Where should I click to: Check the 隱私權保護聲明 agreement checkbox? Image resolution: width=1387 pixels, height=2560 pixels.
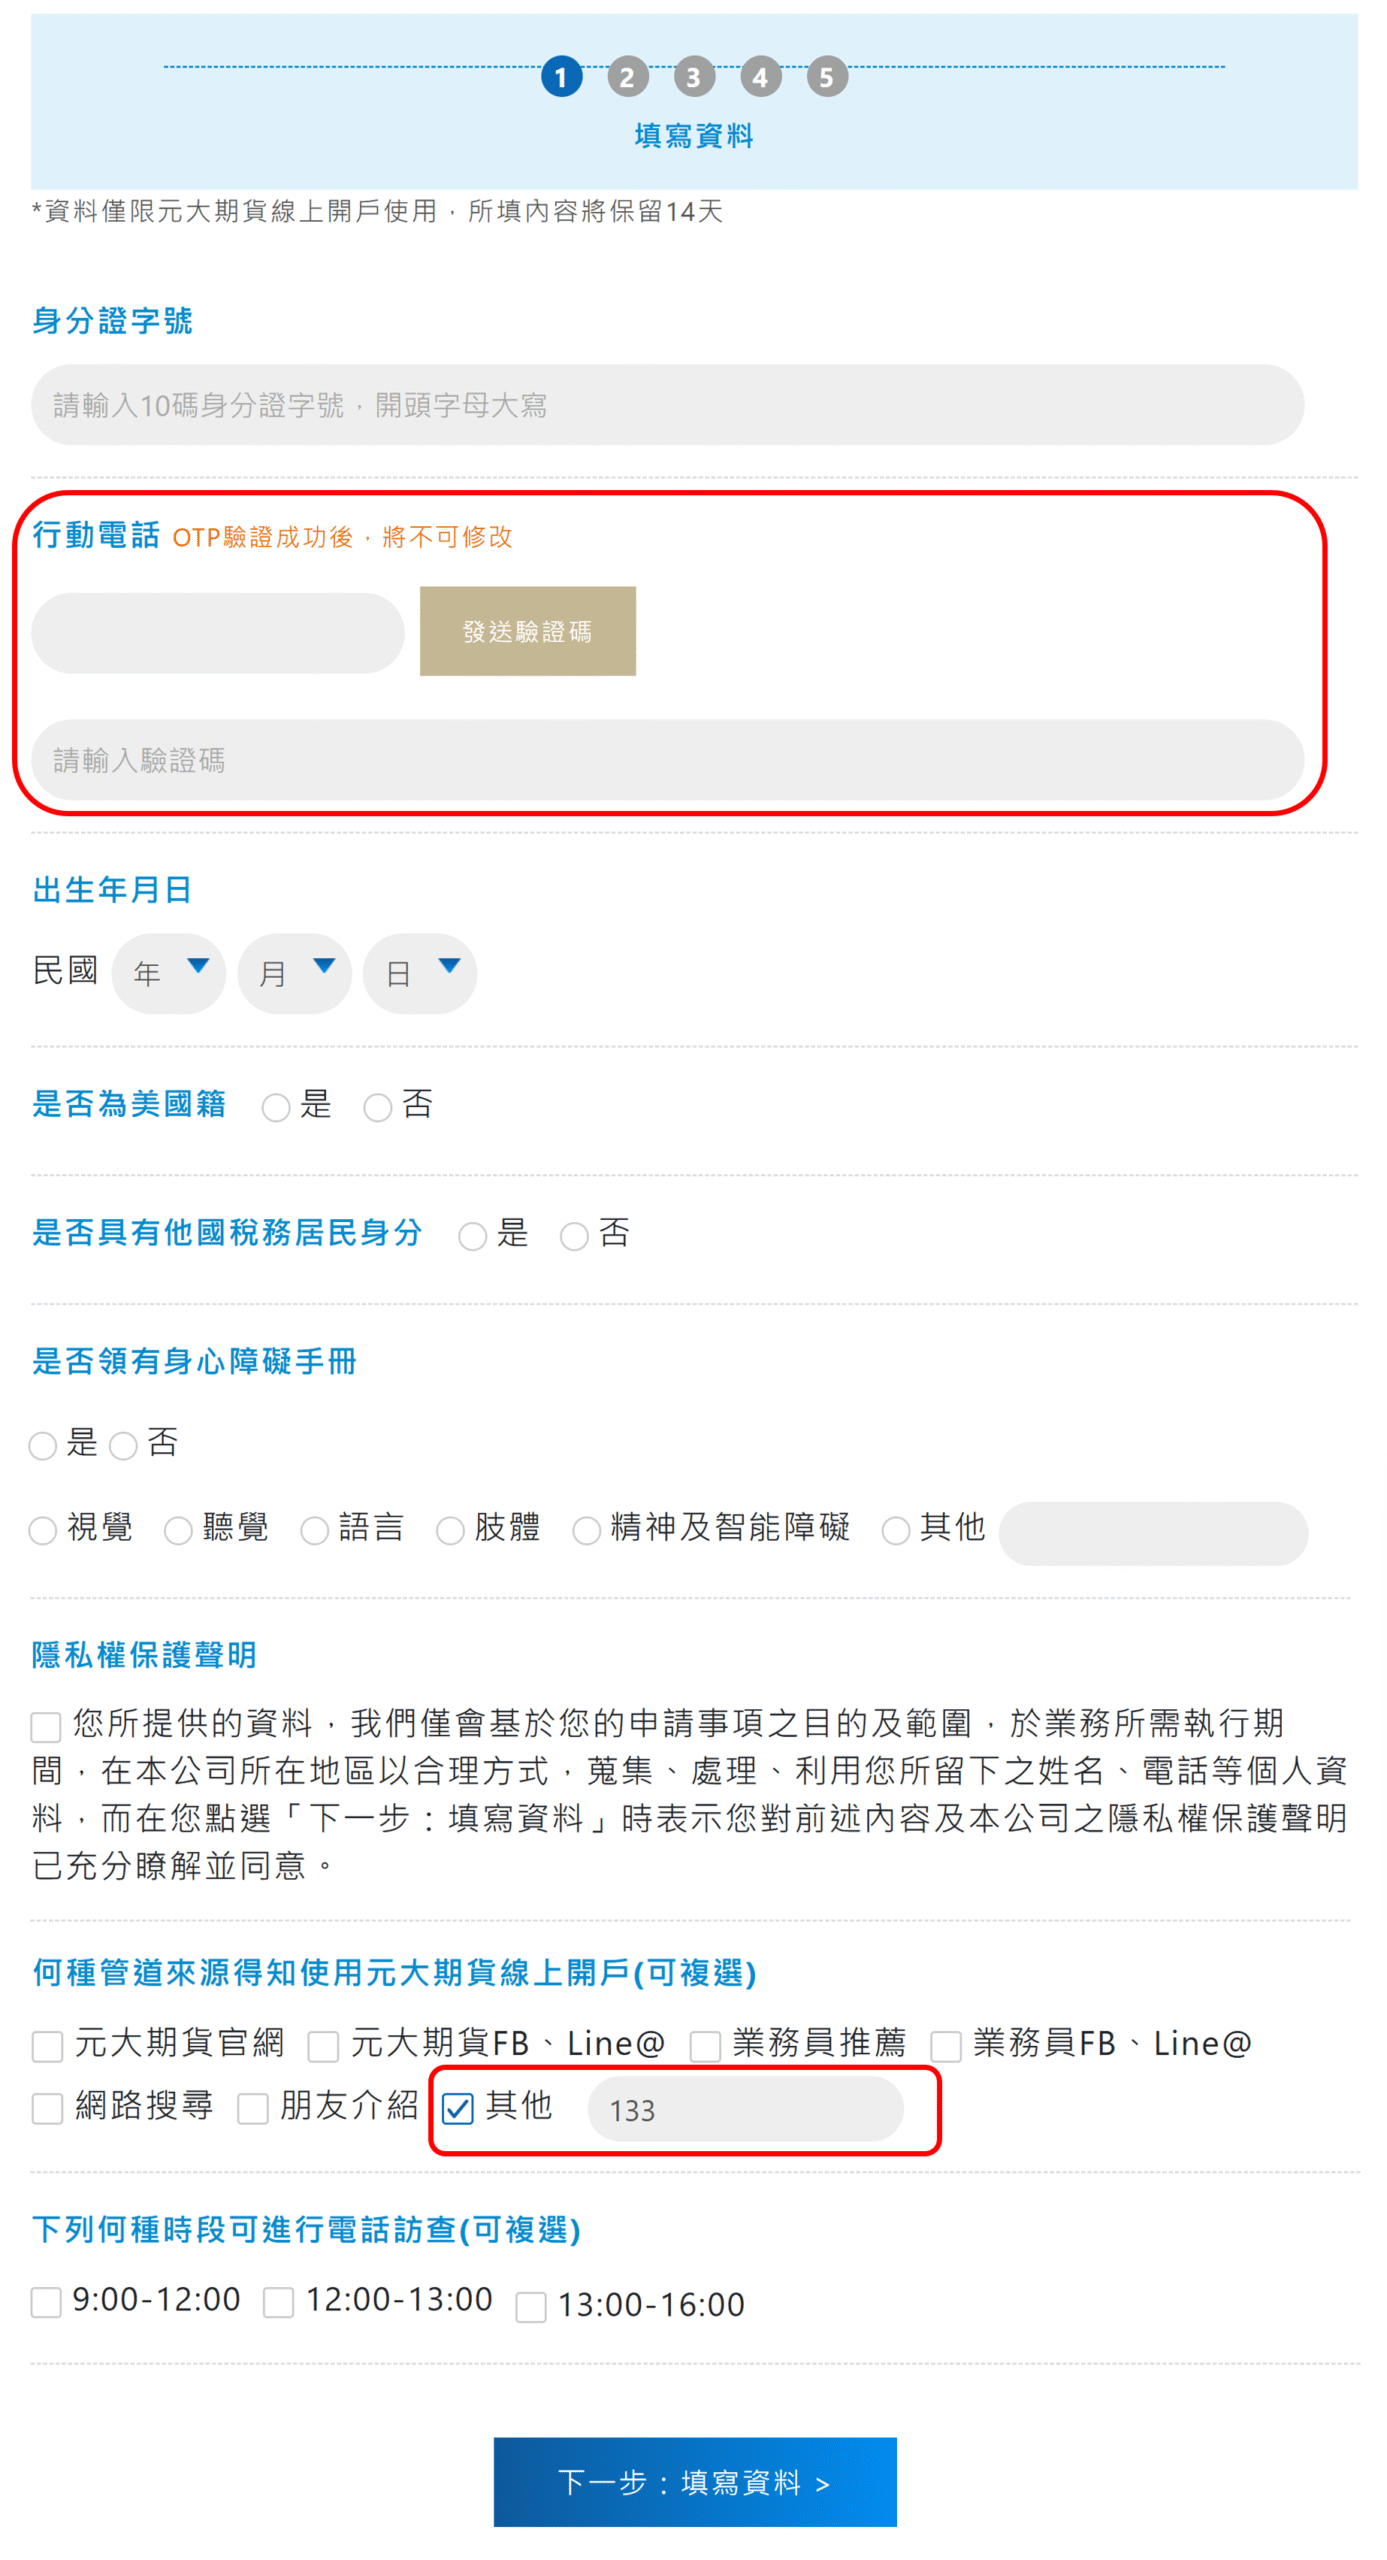pos(46,1725)
